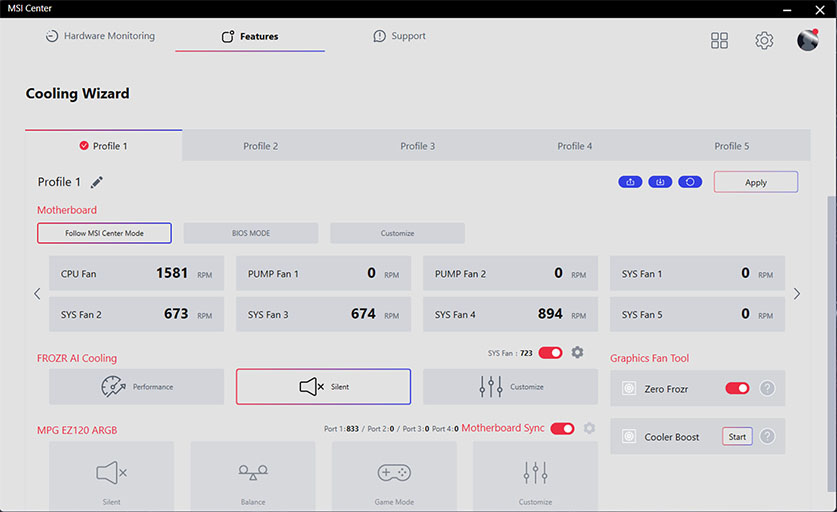Disable the Zero Frozr toggle
The image size is (837, 512).
pyautogui.click(x=737, y=388)
